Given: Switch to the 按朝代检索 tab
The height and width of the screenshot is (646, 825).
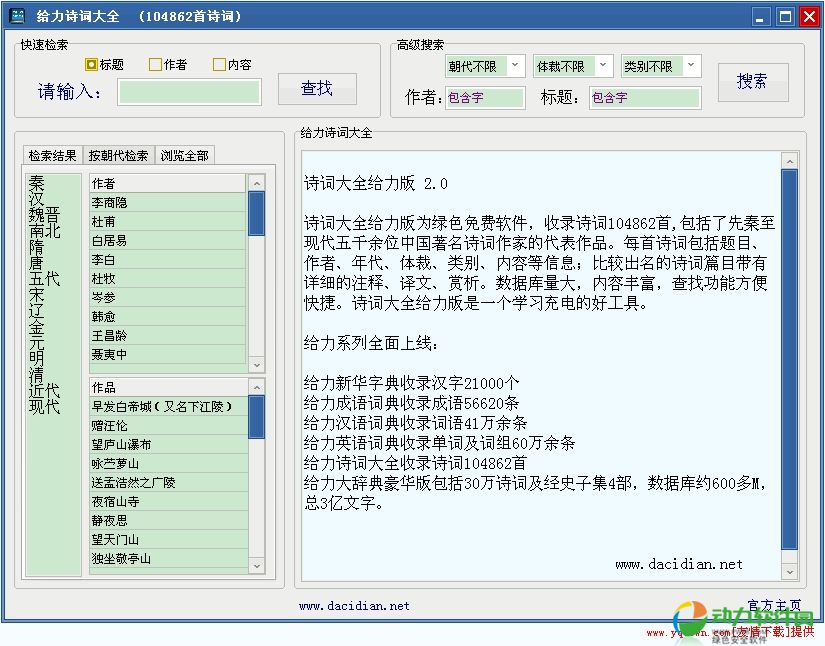Looking at the screenshot, I should 118,156.
